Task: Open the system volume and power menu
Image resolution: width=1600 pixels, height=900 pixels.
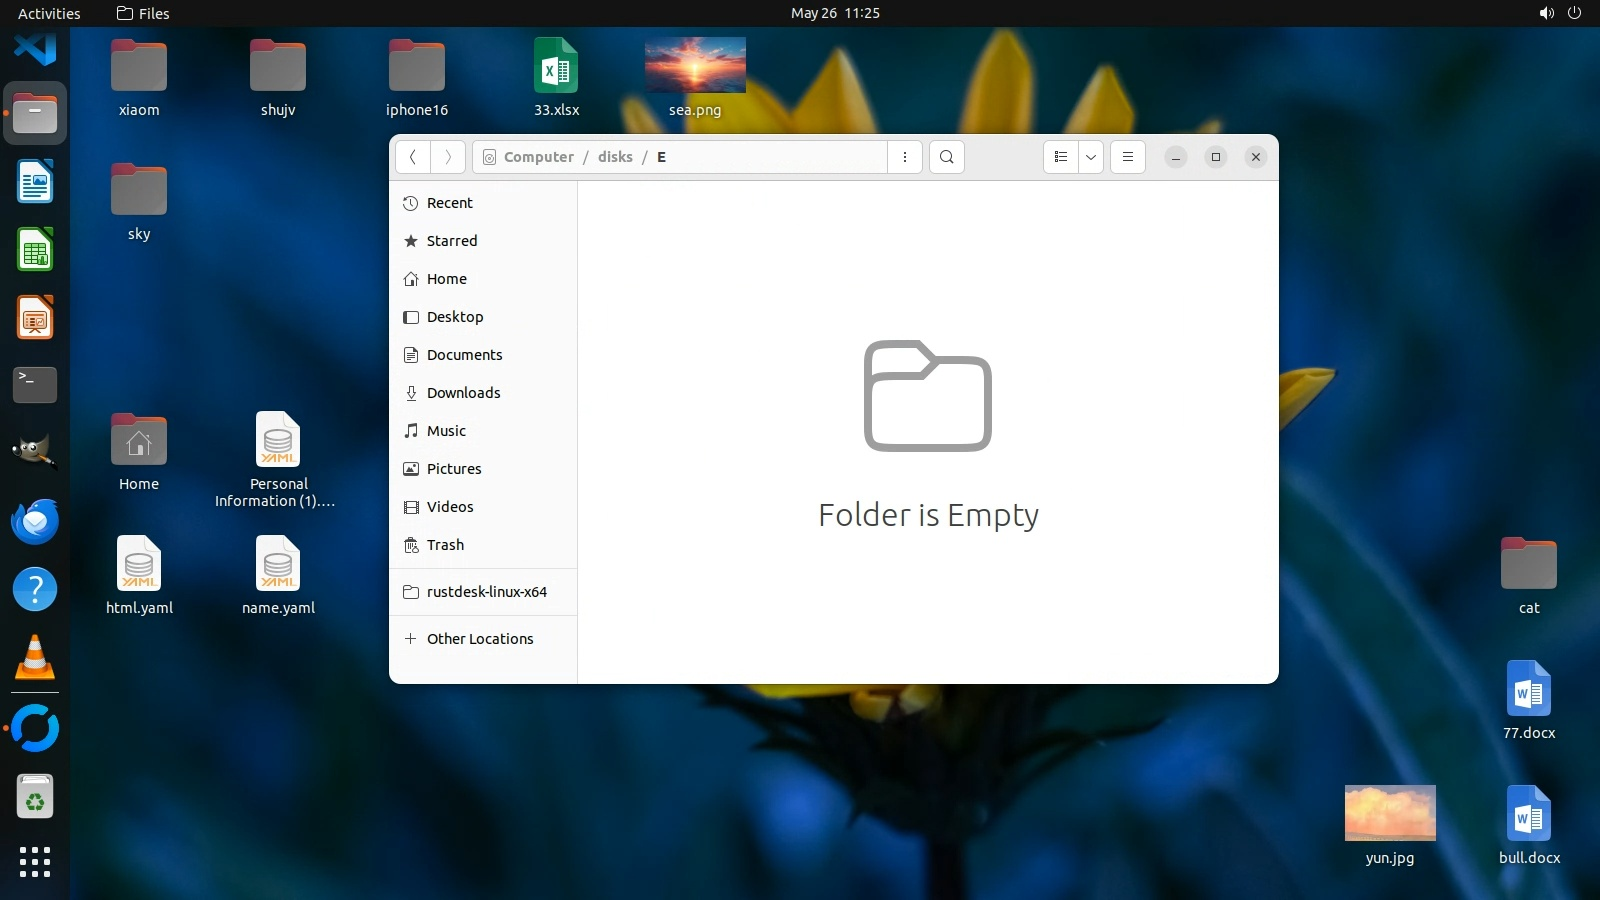Action: (1560, 13)
